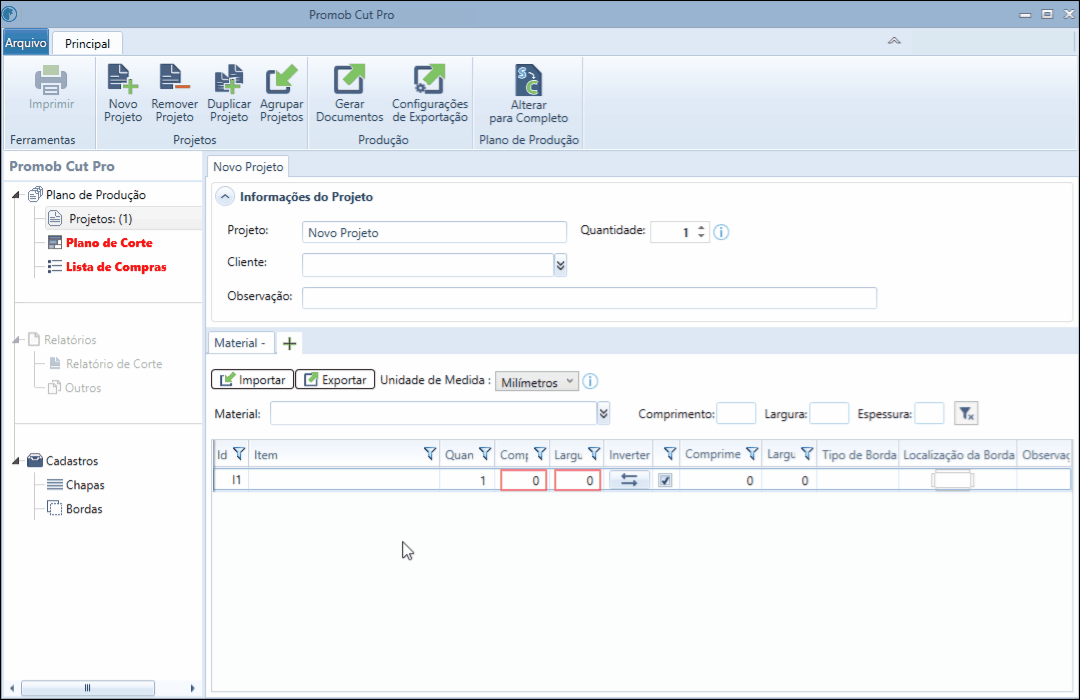Click the Observação input field
Image resolution: width=1080 pixels, height=700 pixels.
589,298
